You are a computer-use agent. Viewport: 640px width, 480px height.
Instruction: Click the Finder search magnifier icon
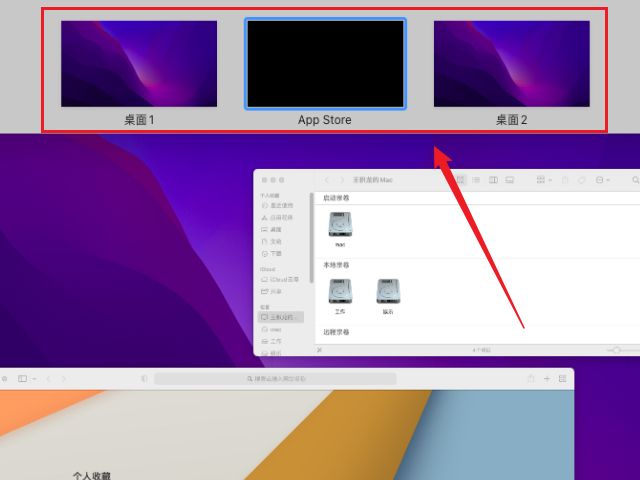click(635, 180)
